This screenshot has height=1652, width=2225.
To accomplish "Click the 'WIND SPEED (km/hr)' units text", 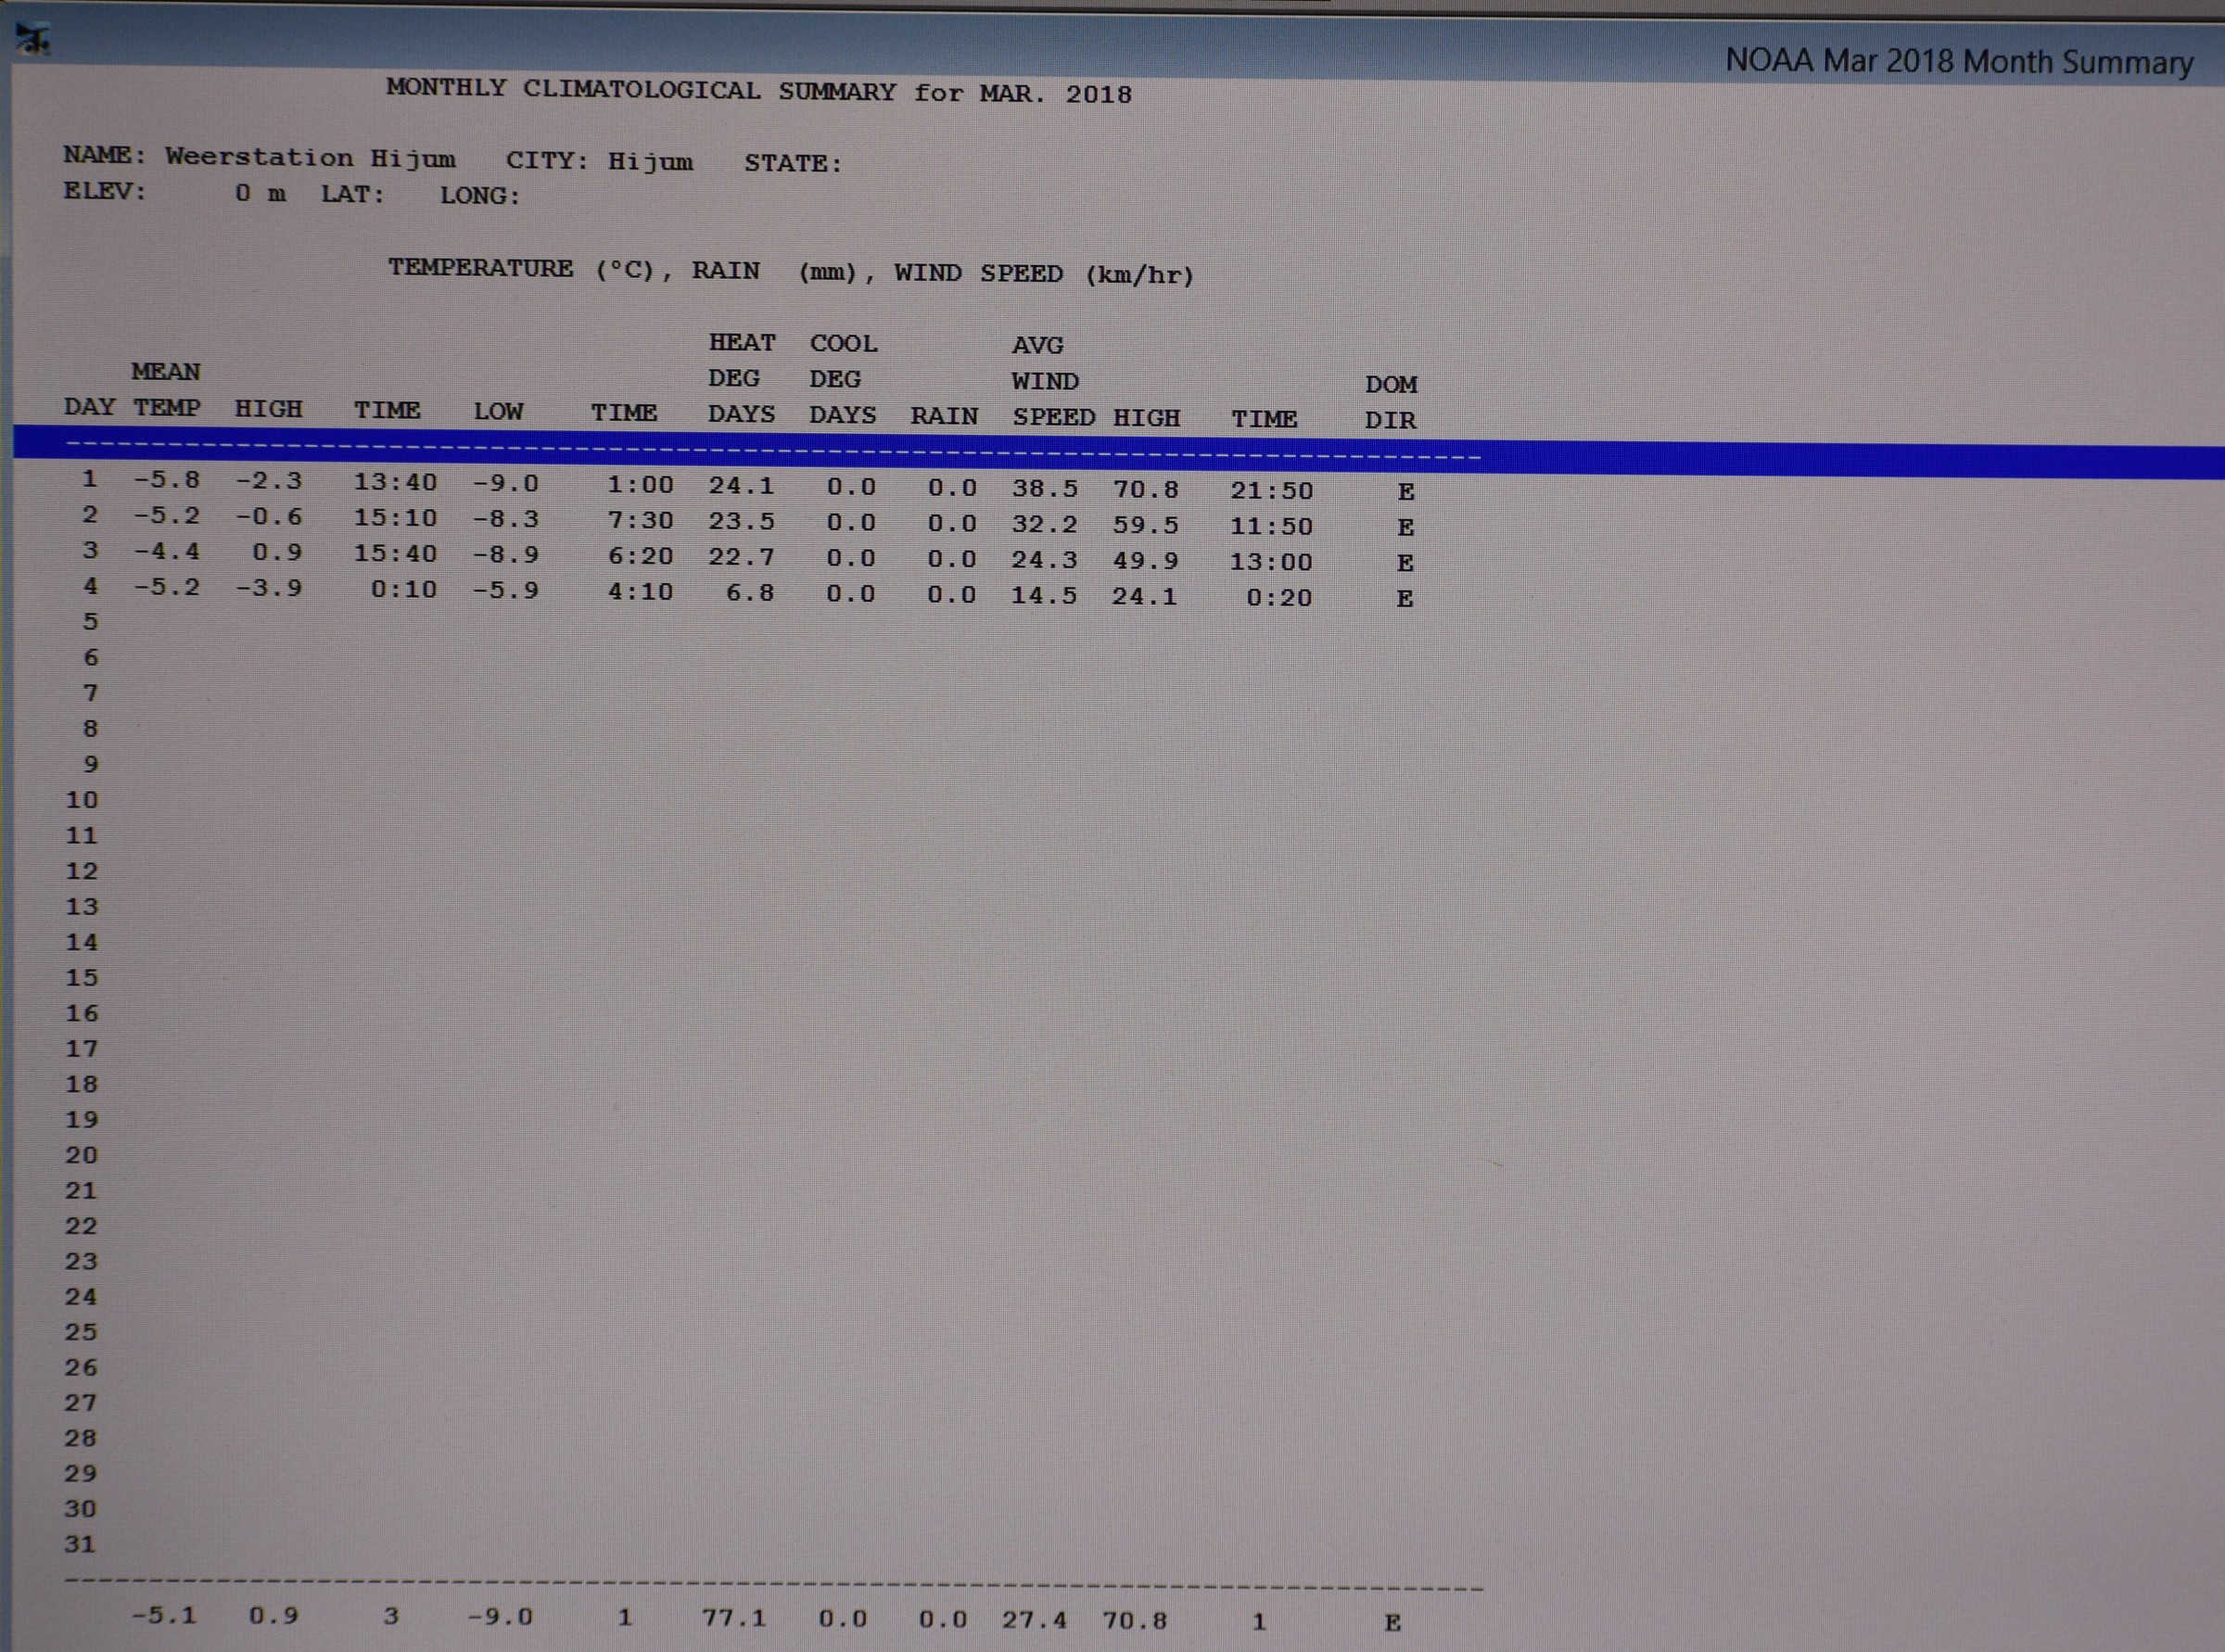I will [x=1044, y=274].
